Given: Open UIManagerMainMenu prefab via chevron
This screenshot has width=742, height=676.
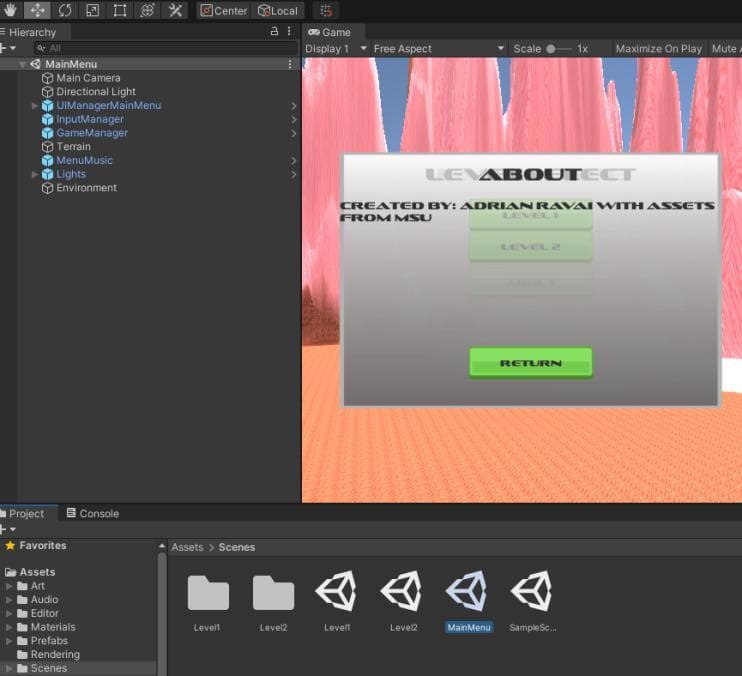Looking at the screenshot, I should point(293,105).
